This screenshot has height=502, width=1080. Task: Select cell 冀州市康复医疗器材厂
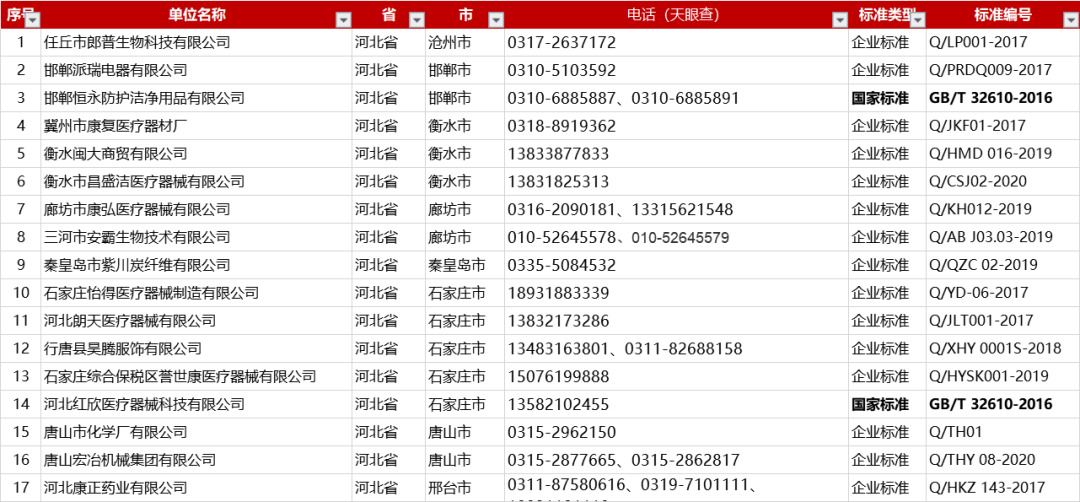pos(196,126)
